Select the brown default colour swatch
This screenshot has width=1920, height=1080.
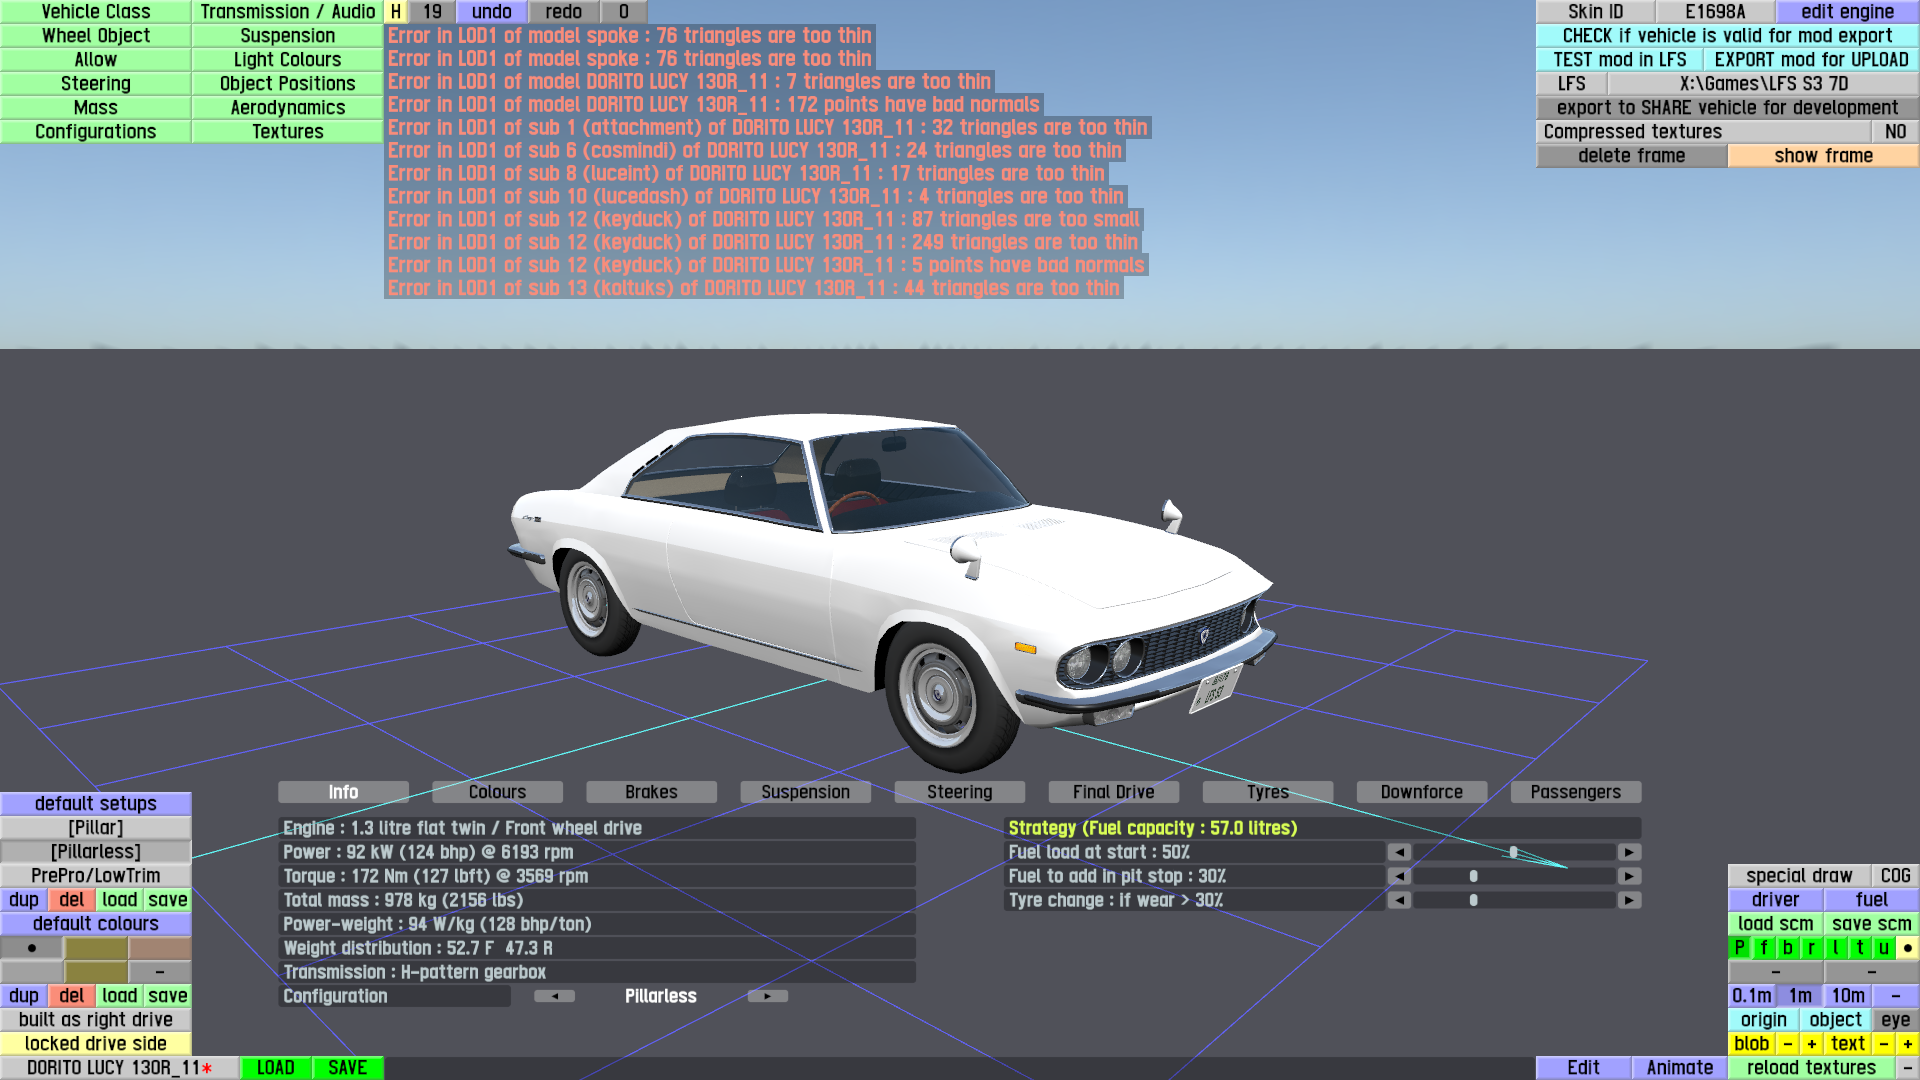[160, 948]
